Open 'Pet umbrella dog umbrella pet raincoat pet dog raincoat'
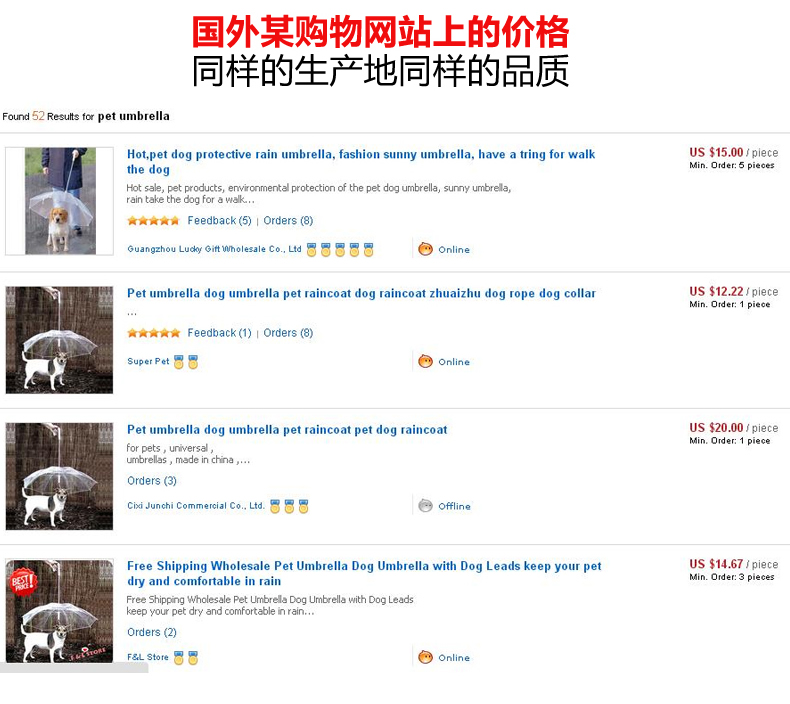The height and width of the screenshot is (704, 790). coord(287,430)
